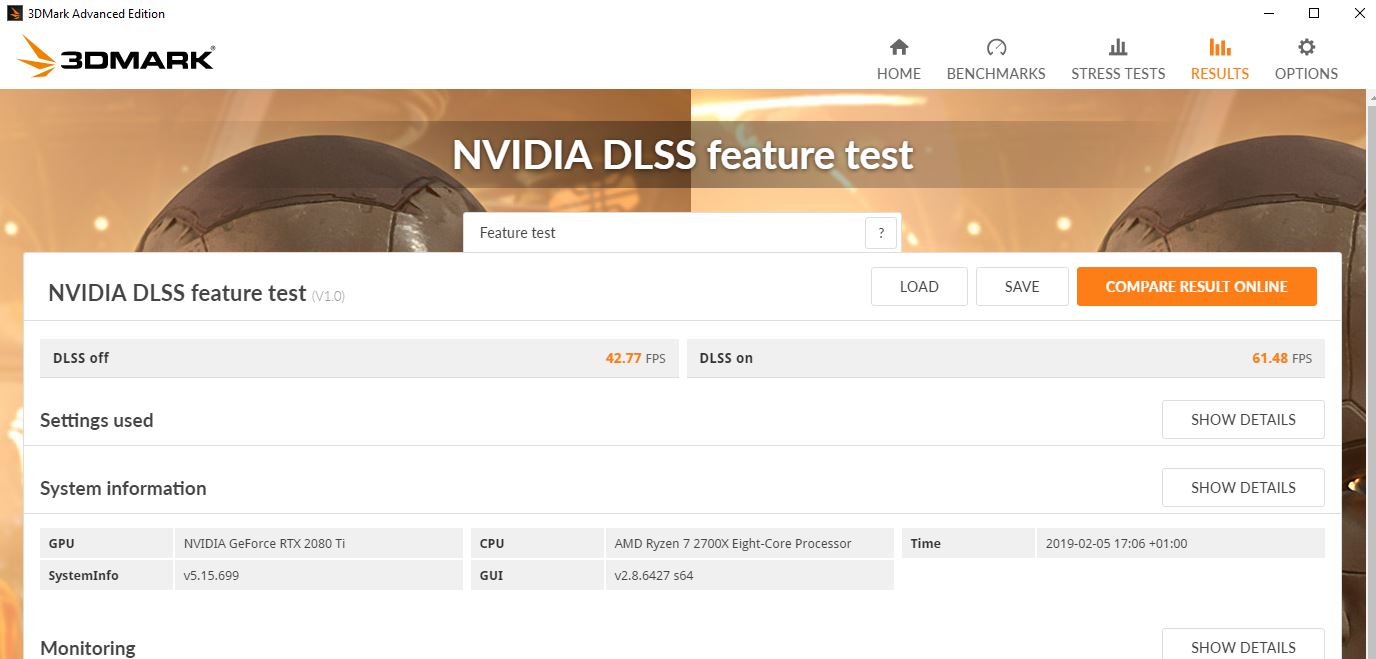The height and width of the screenshot is (659, 1376).
Task: Switch to the HOME tab label
Action: (898, 74)
